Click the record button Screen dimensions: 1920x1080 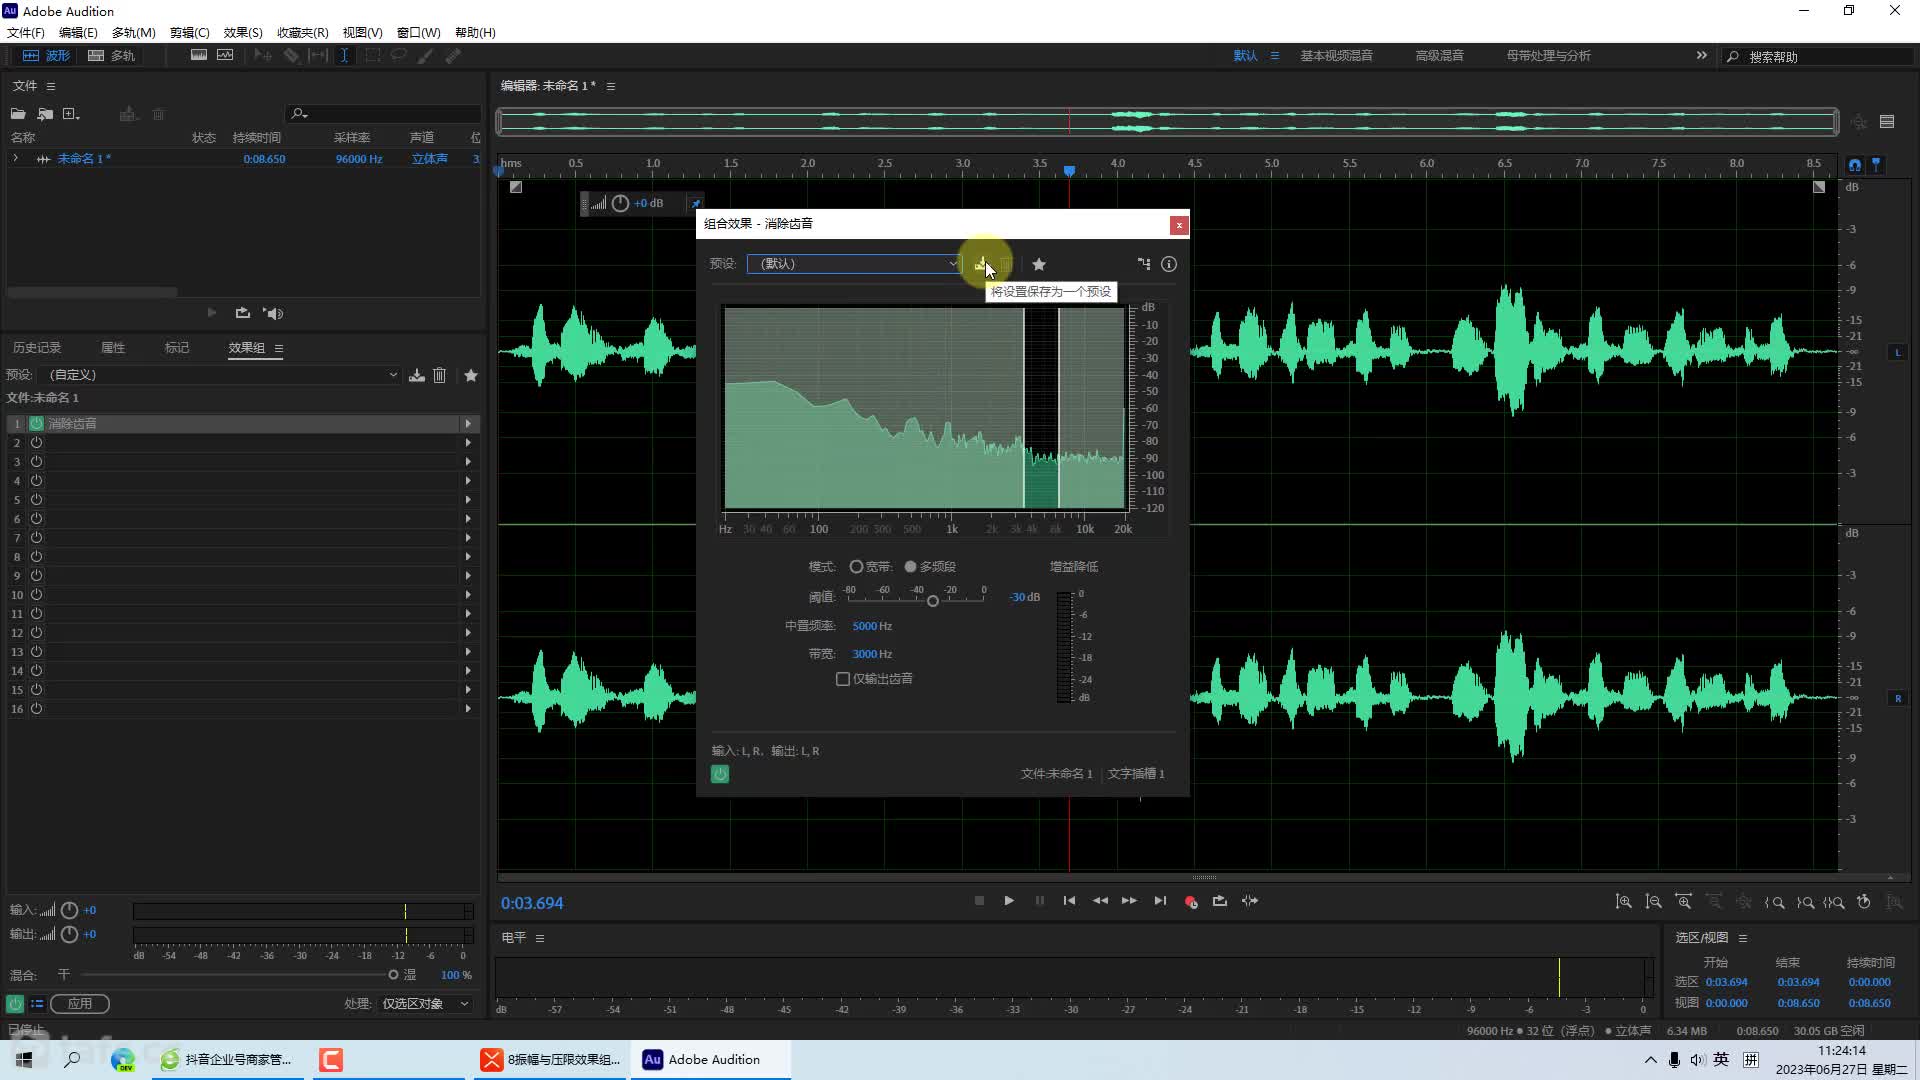(1190, 901)
